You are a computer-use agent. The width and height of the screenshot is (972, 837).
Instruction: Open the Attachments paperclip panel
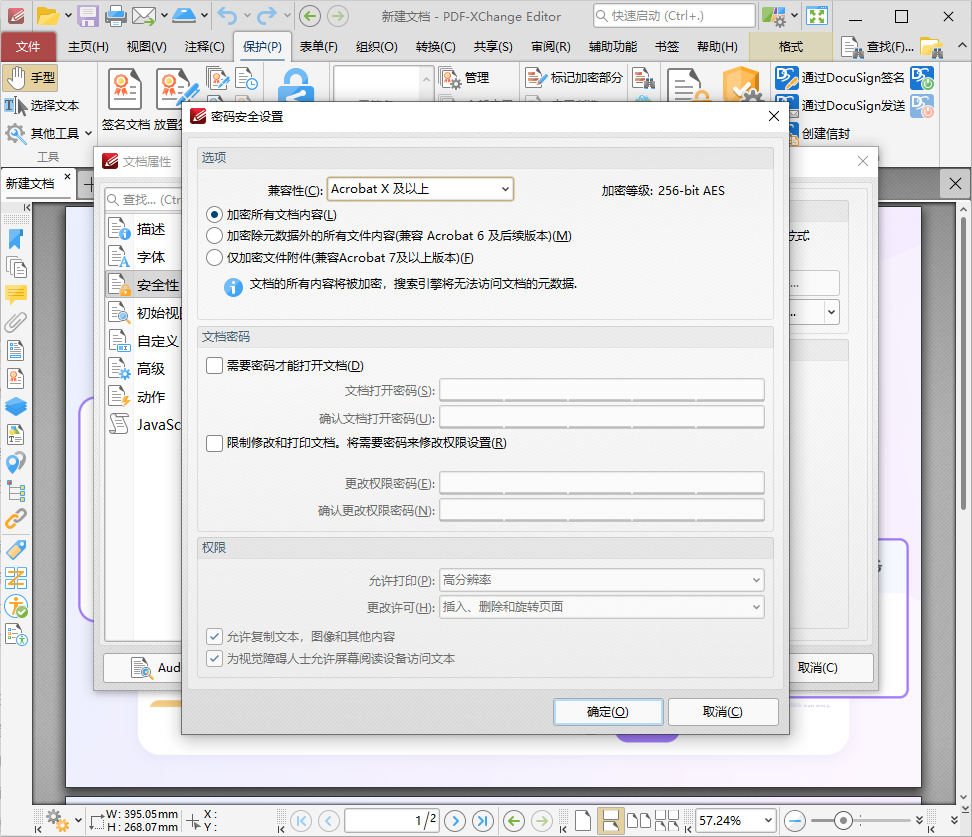15,322
